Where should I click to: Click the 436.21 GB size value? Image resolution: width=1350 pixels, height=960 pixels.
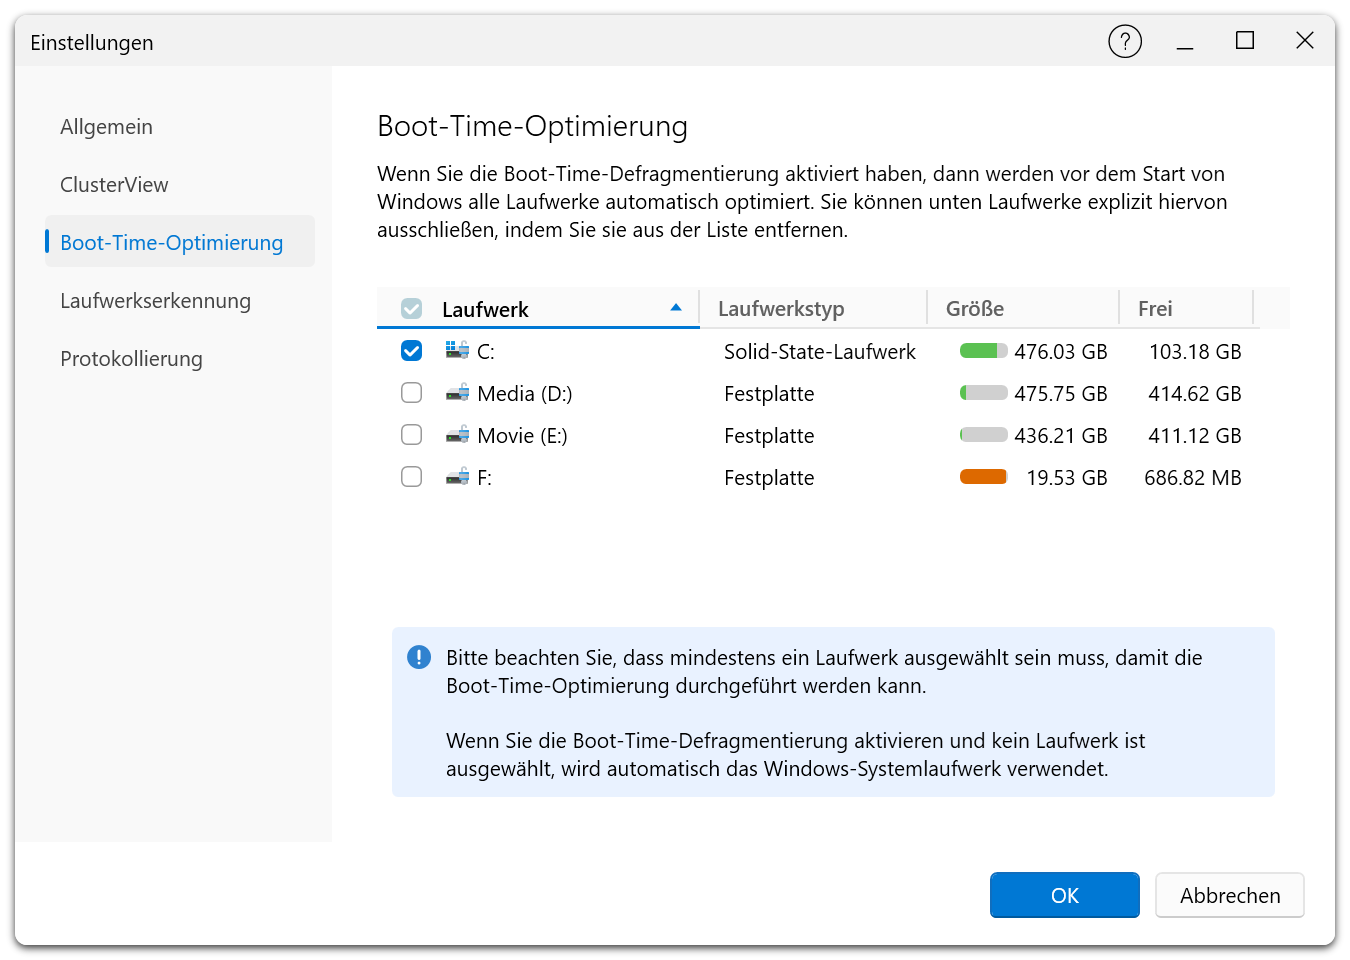tap(1061, 436)
